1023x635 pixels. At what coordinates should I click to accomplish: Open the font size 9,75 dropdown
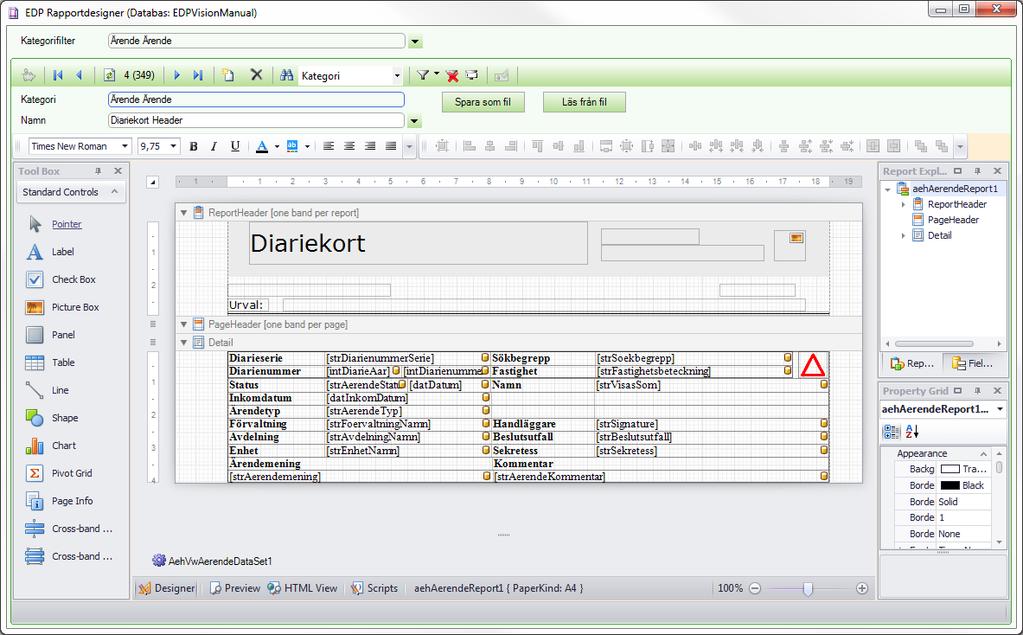pyautogui.click(x=174, y=146)
